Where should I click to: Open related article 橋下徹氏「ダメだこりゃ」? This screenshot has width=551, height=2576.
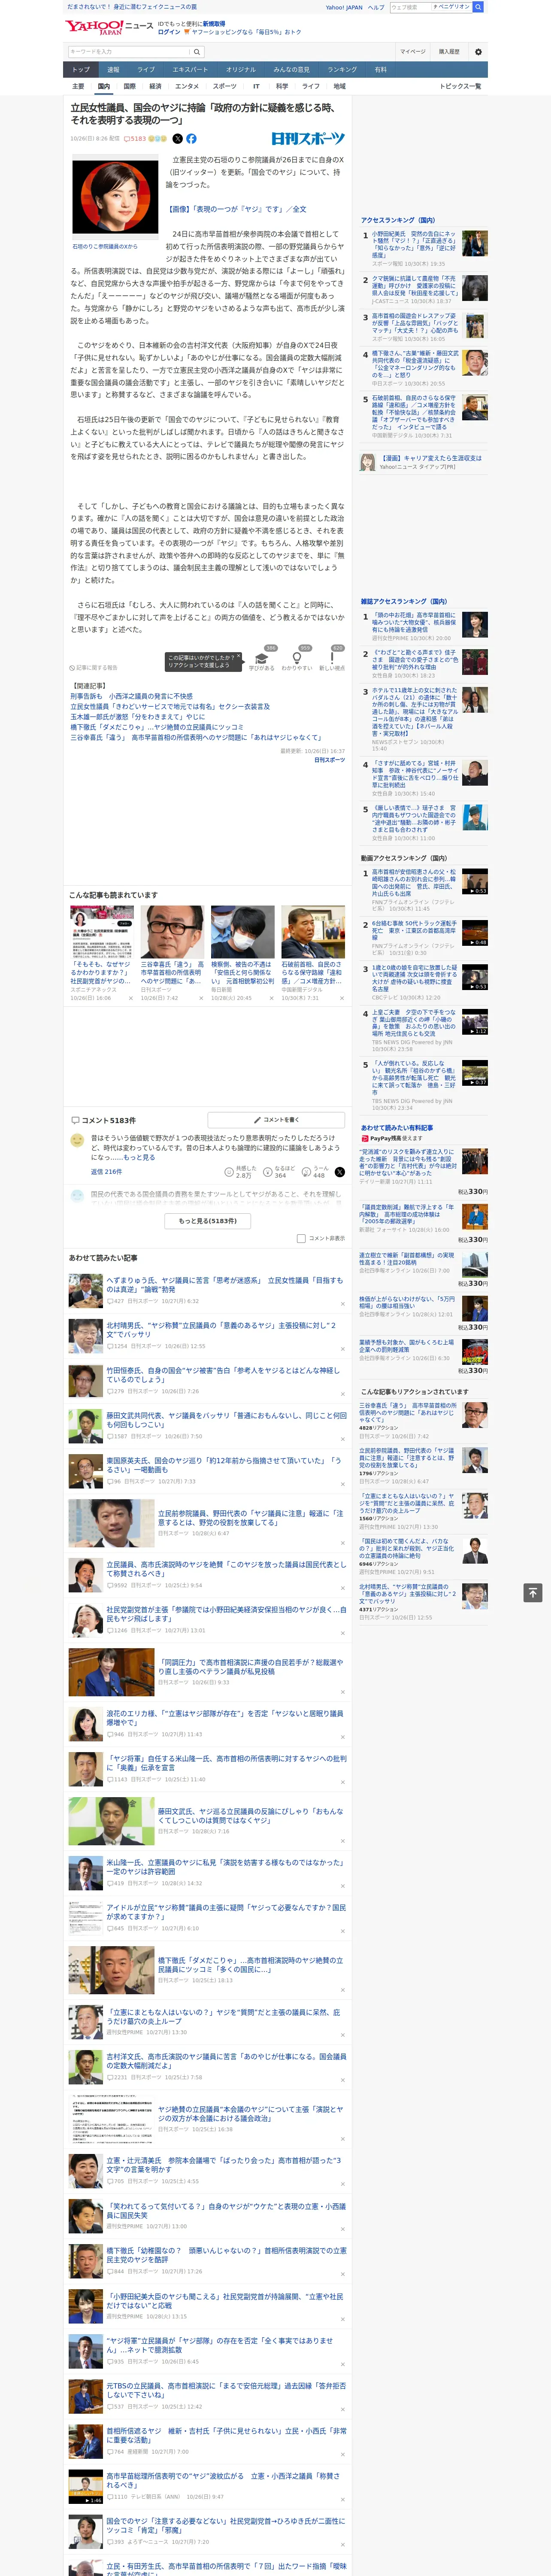[x=156, y=726]
